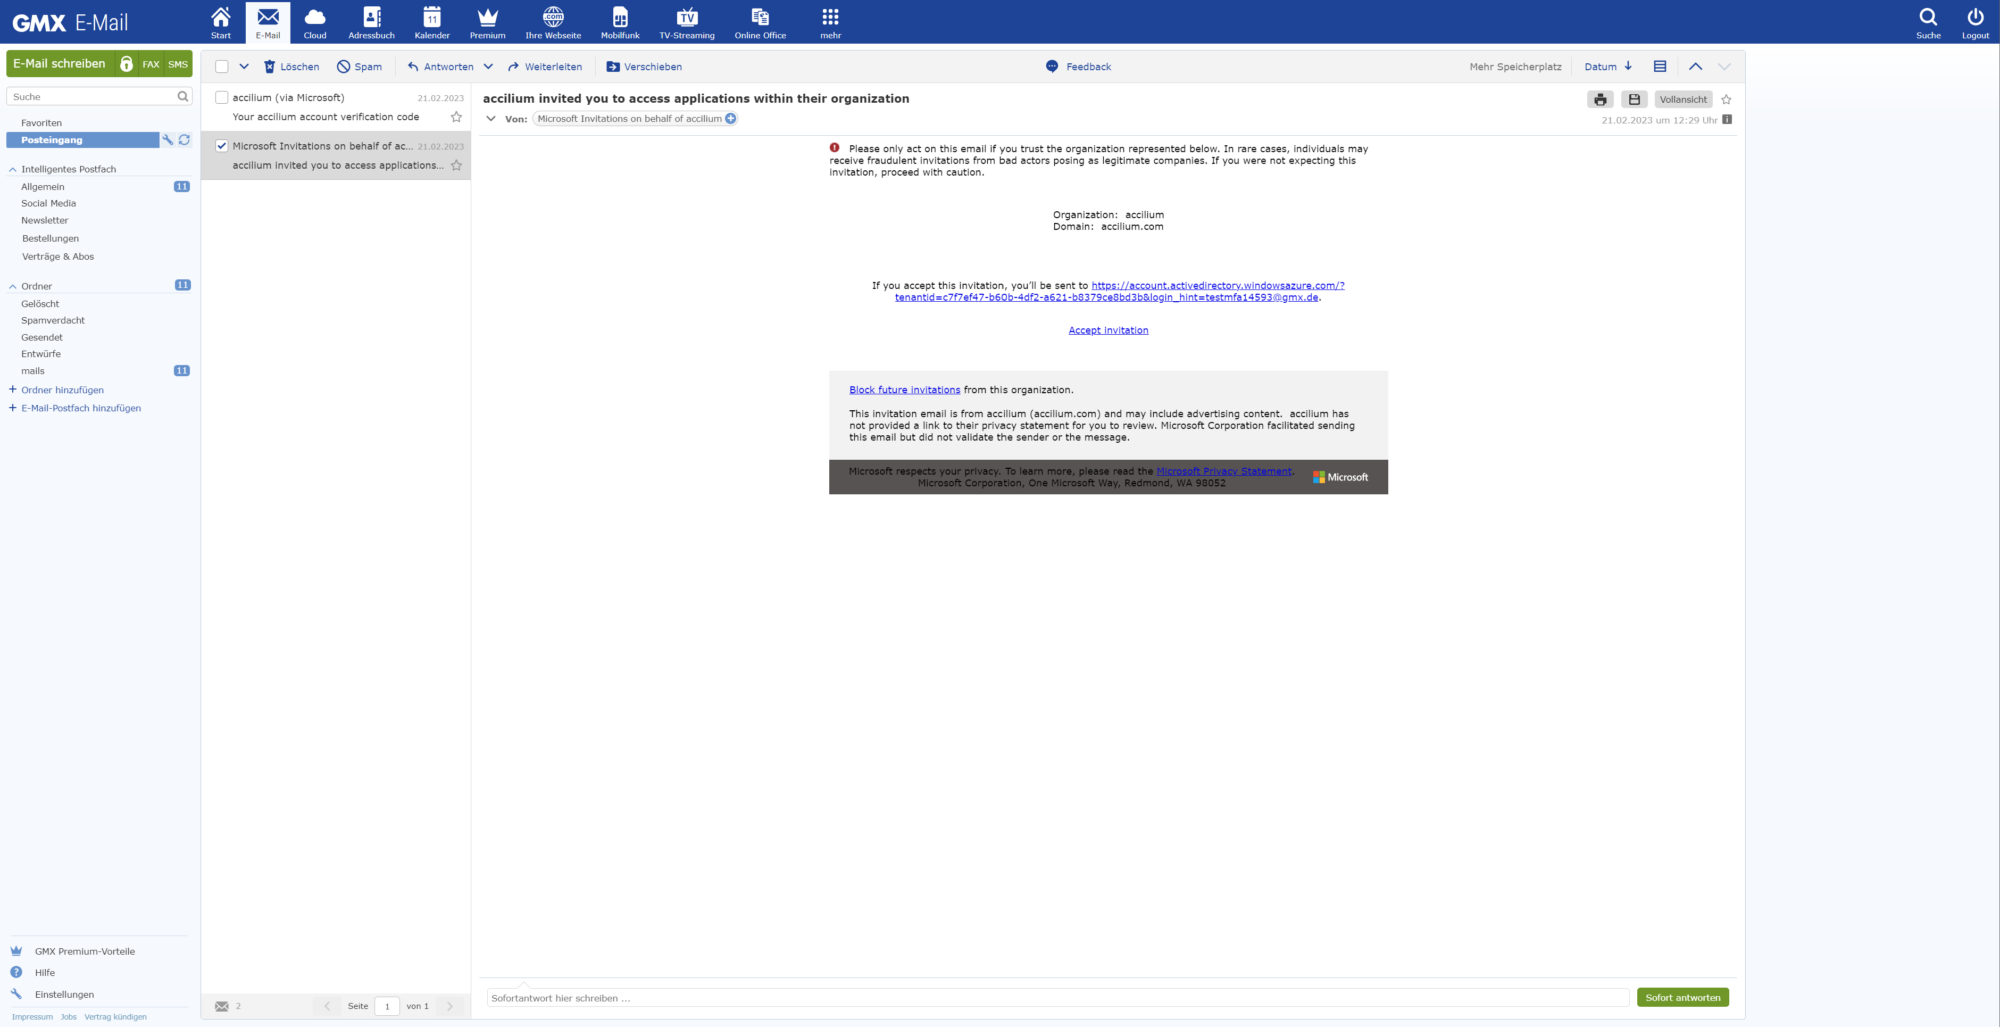Open the Gesendet folder

coord(42,338)
